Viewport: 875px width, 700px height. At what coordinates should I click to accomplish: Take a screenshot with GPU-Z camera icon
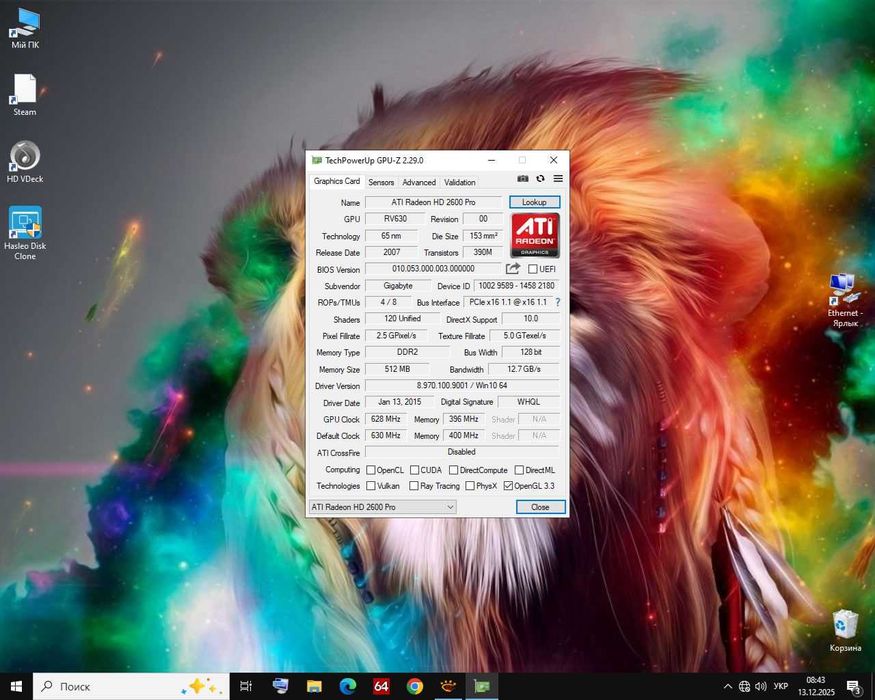click(522, 179)
